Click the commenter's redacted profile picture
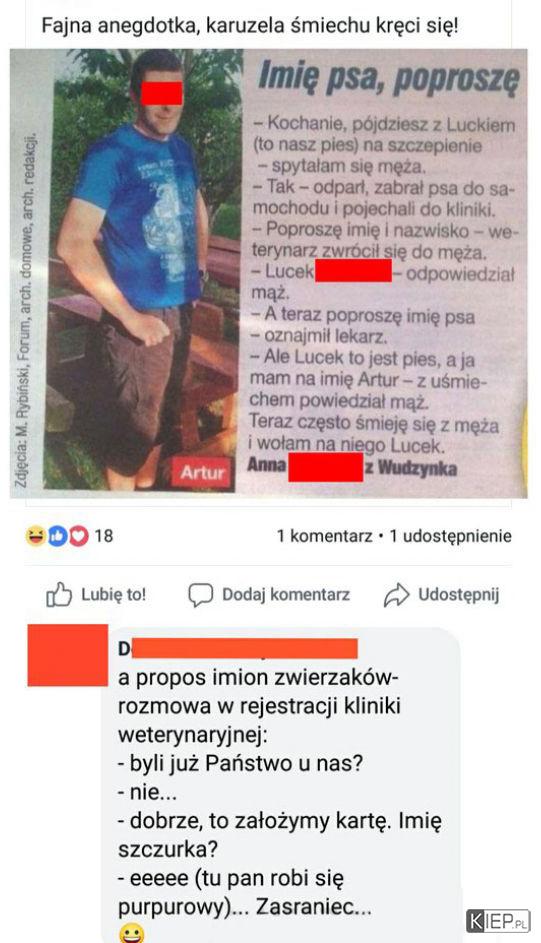This screenshot has height=943, width=541. click(68, 655)
